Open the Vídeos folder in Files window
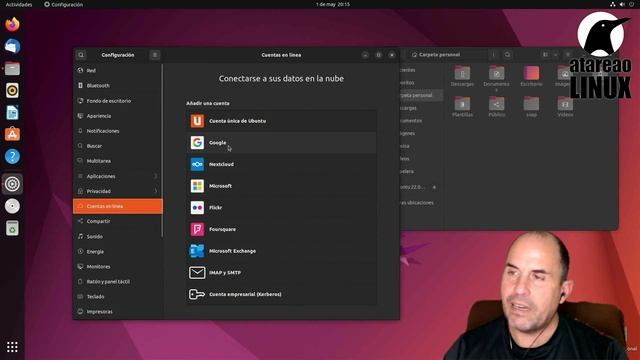 click(565, 107)
